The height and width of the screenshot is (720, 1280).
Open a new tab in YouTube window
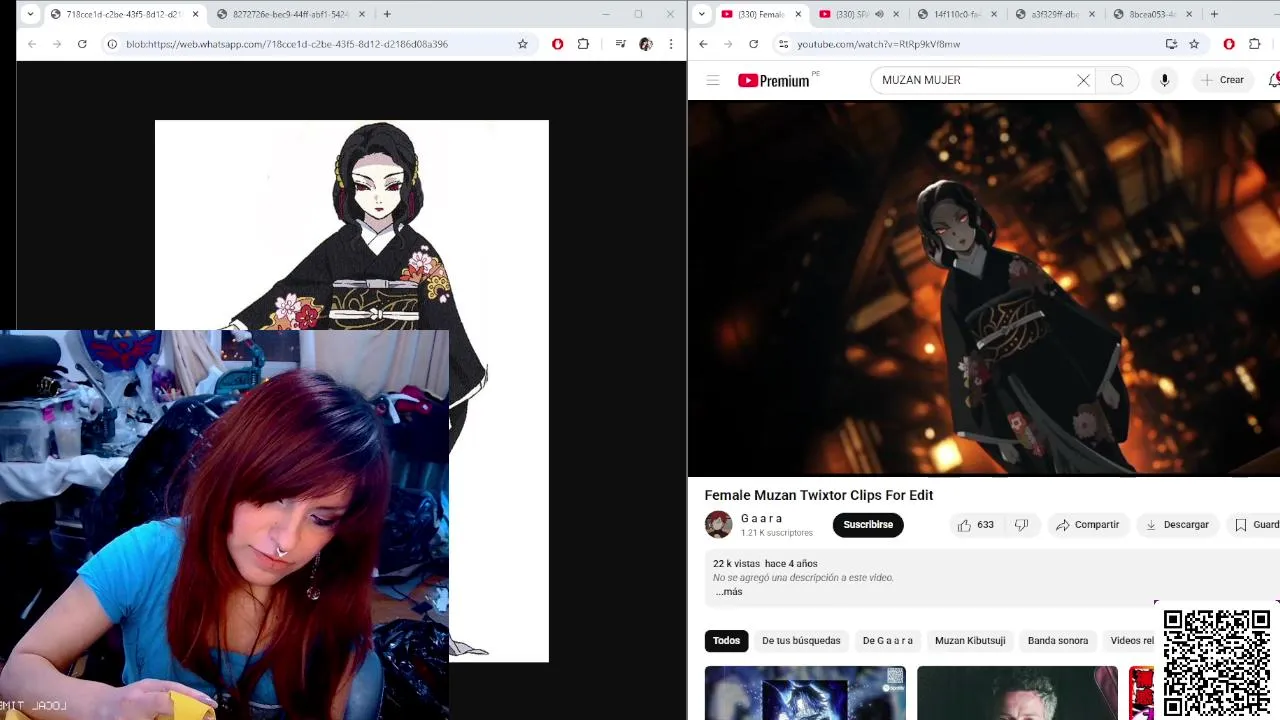coord(1214,14)
